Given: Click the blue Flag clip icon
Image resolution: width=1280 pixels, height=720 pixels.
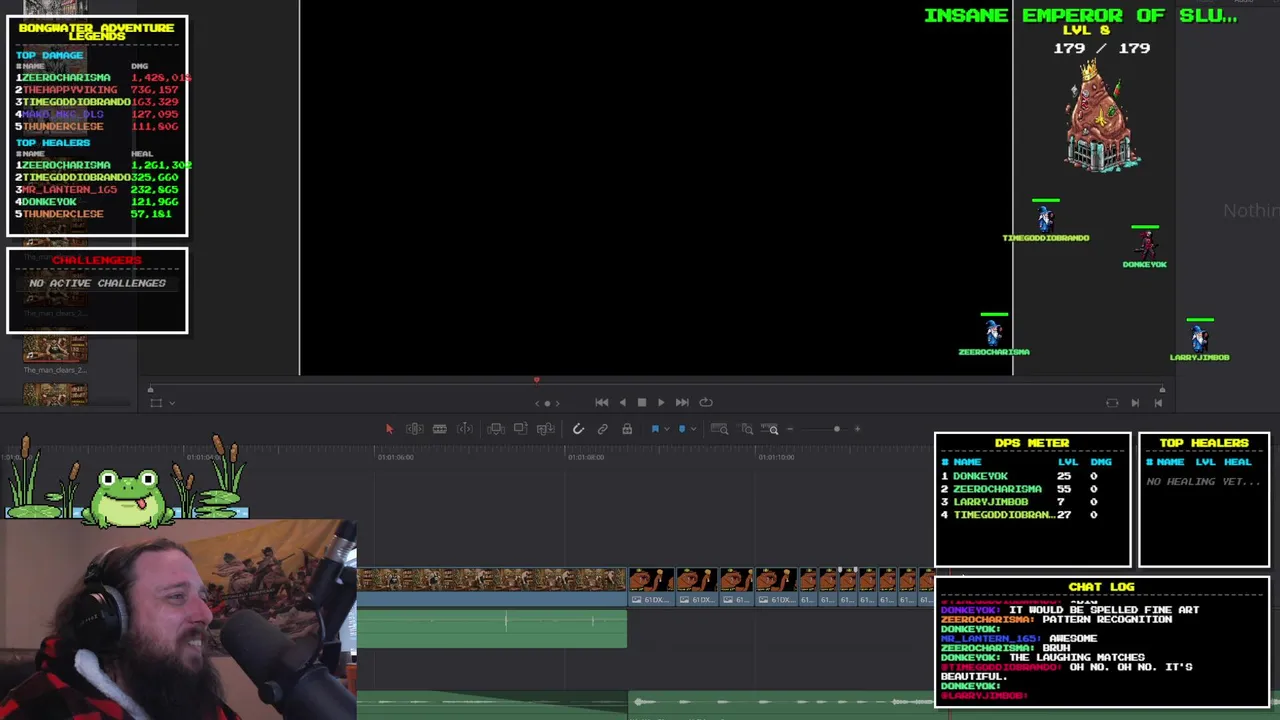Looking at the screenshot, I should (655, 429).
